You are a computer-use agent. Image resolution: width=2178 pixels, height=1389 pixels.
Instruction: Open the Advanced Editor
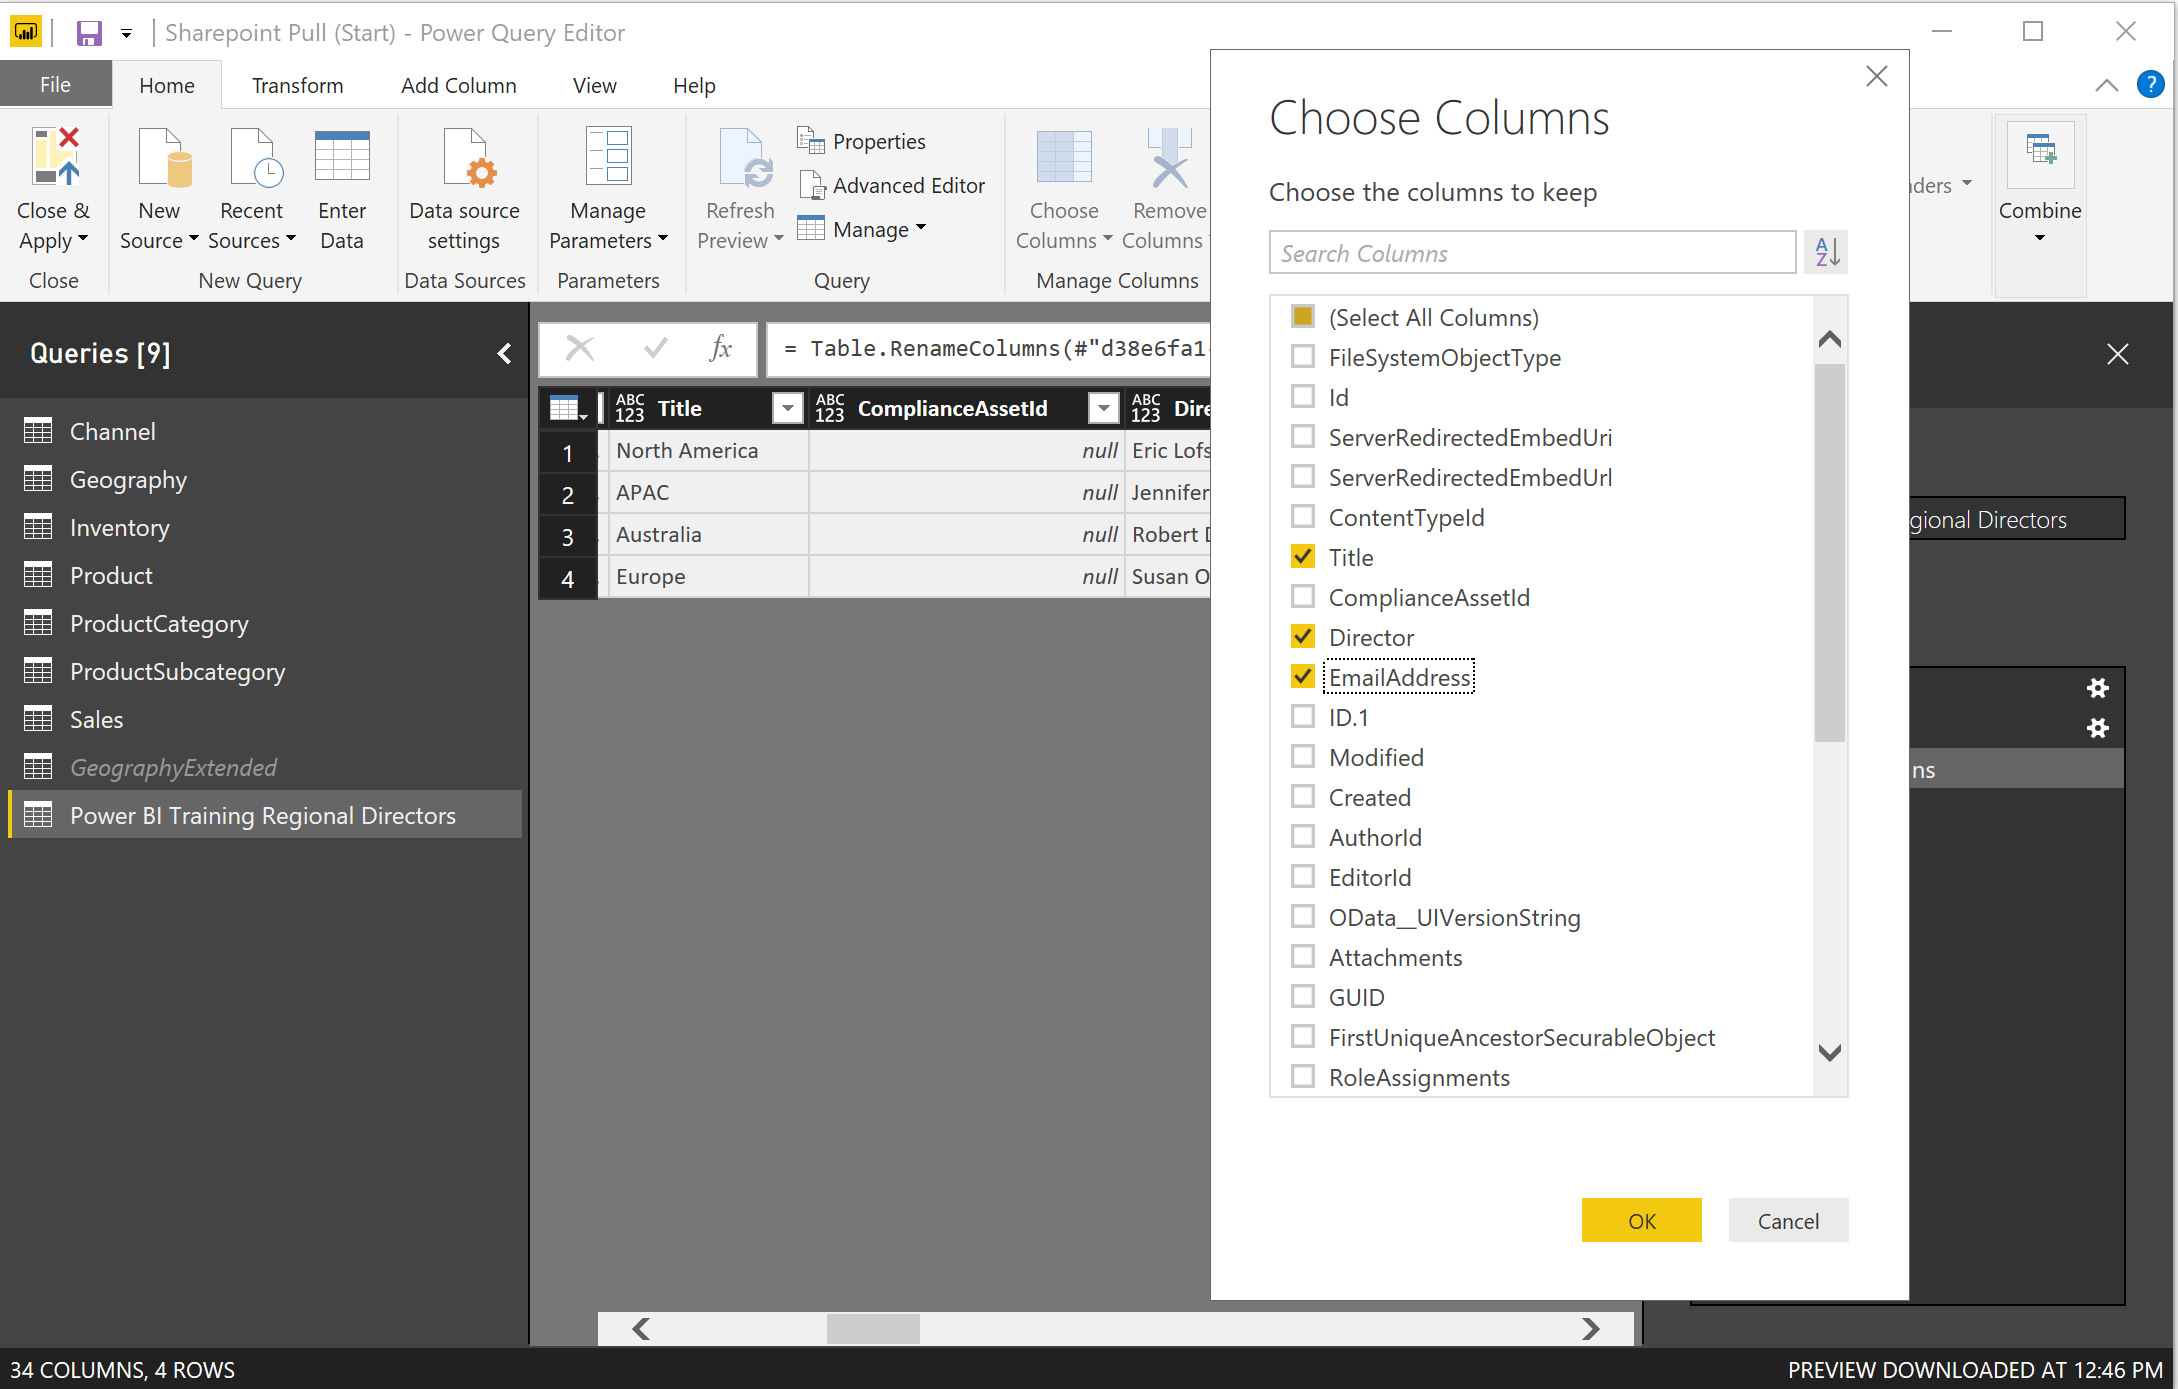(892, 185)
